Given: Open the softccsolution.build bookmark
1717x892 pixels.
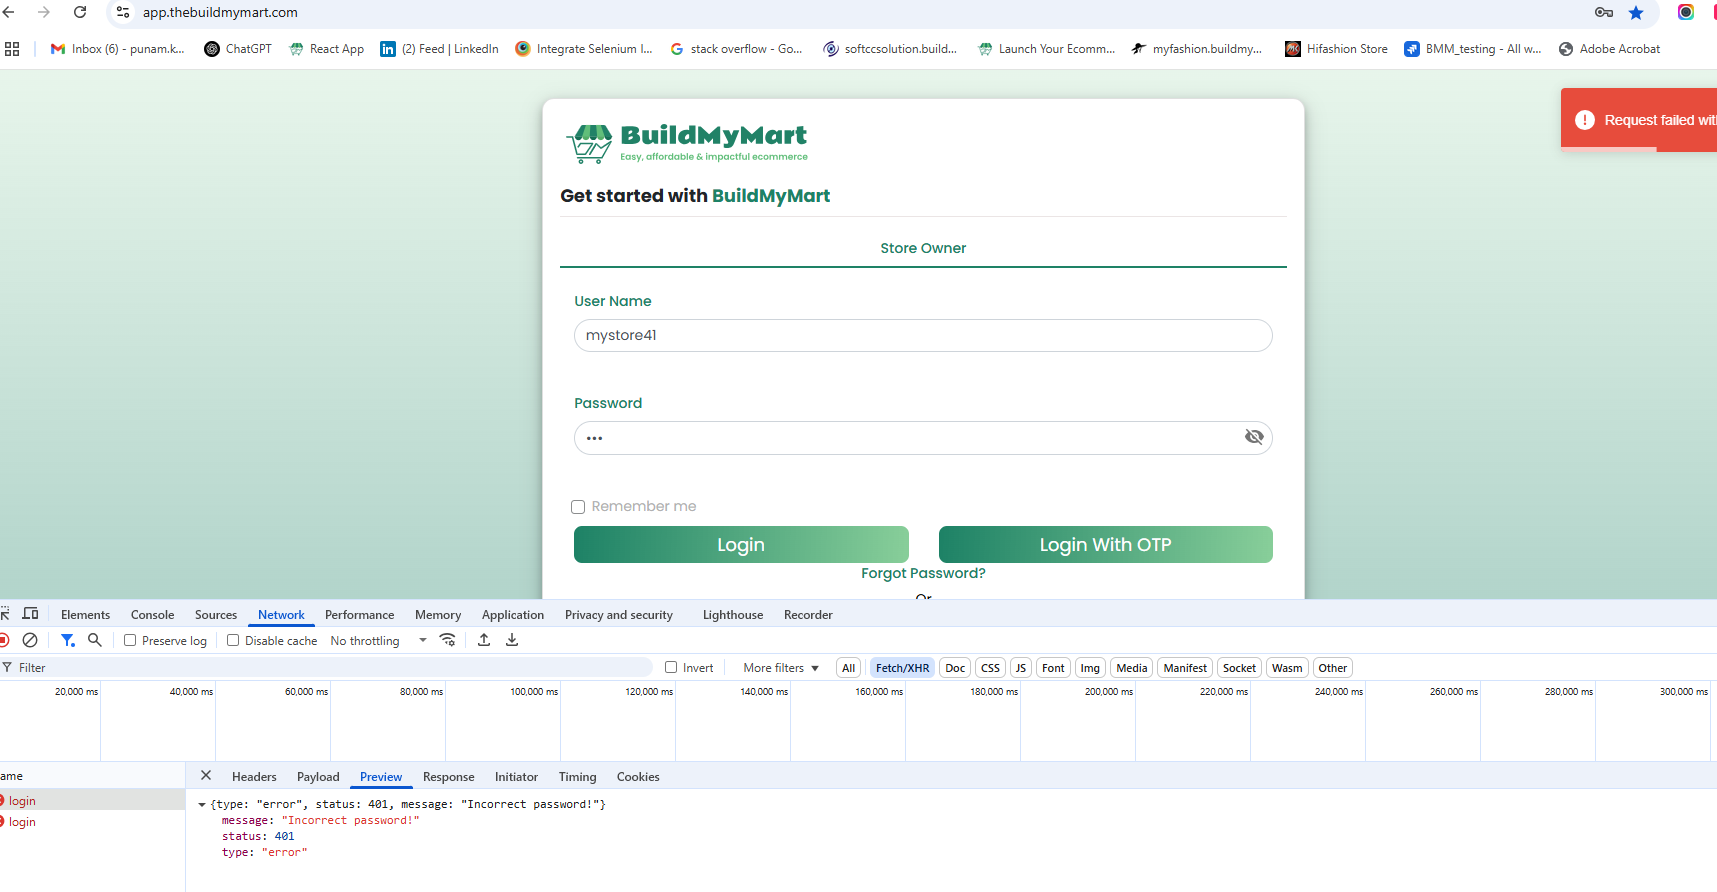Looking at the screenshot, I should pyautogui.click(x=890, y=48).
